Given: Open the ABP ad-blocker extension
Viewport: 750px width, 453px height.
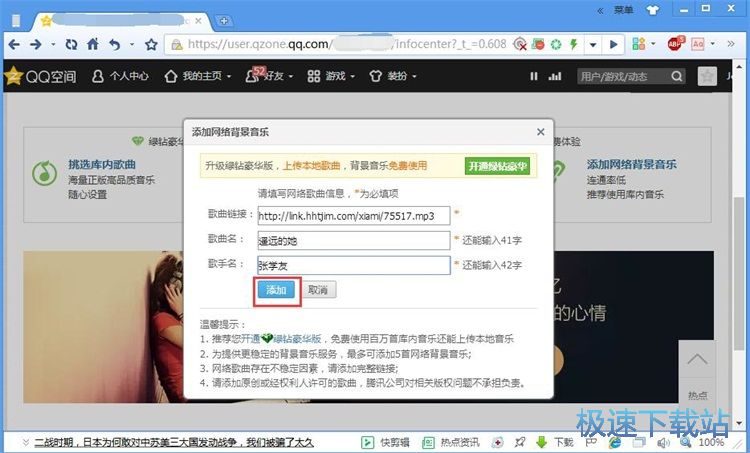Looking at the screenshot, I should [676, 44].
